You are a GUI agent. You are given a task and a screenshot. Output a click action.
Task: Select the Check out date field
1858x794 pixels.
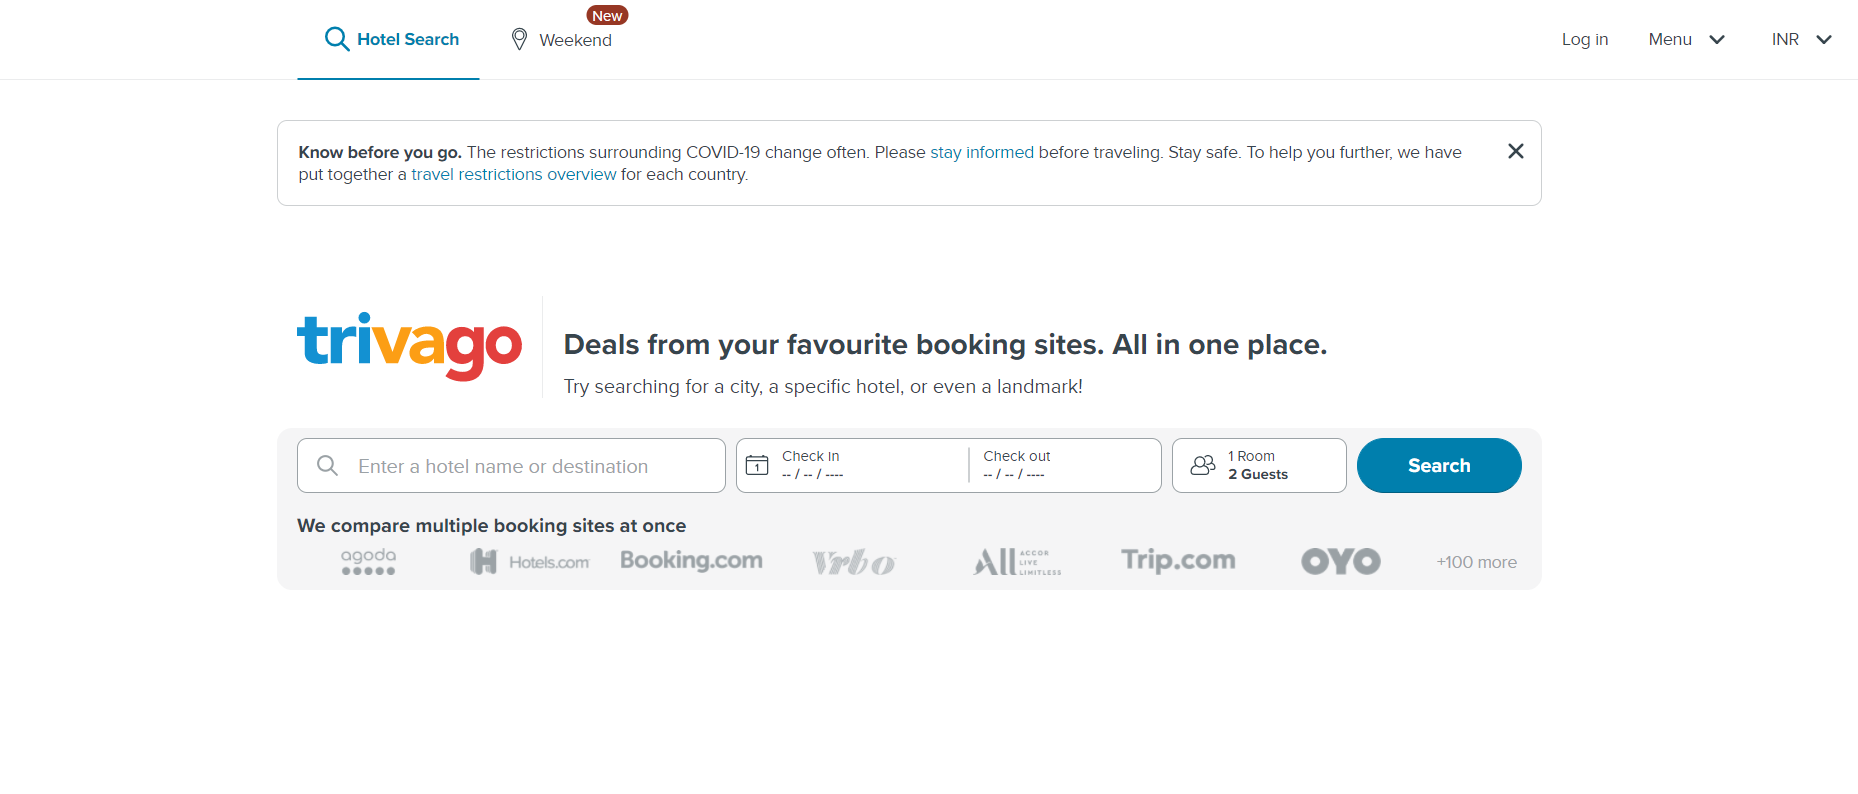(x=1064, y=465)
